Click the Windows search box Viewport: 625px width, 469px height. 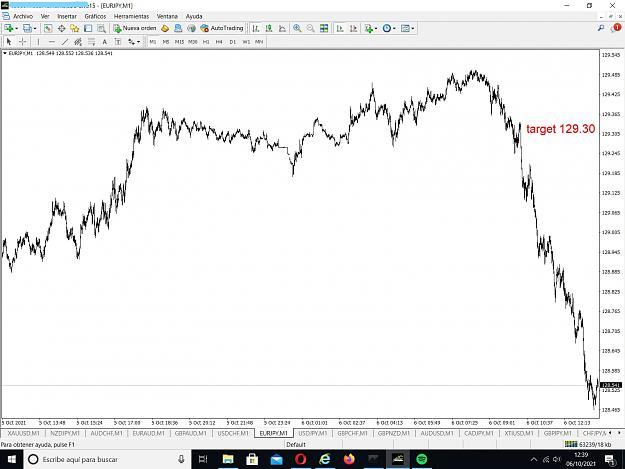coord(108,459)
